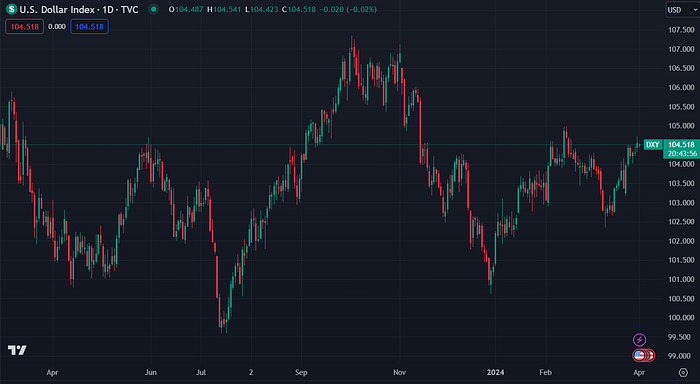This screenshot has width=700, height=384.
Task: Click the green market open status dot
Action: [x=154, y=9]
